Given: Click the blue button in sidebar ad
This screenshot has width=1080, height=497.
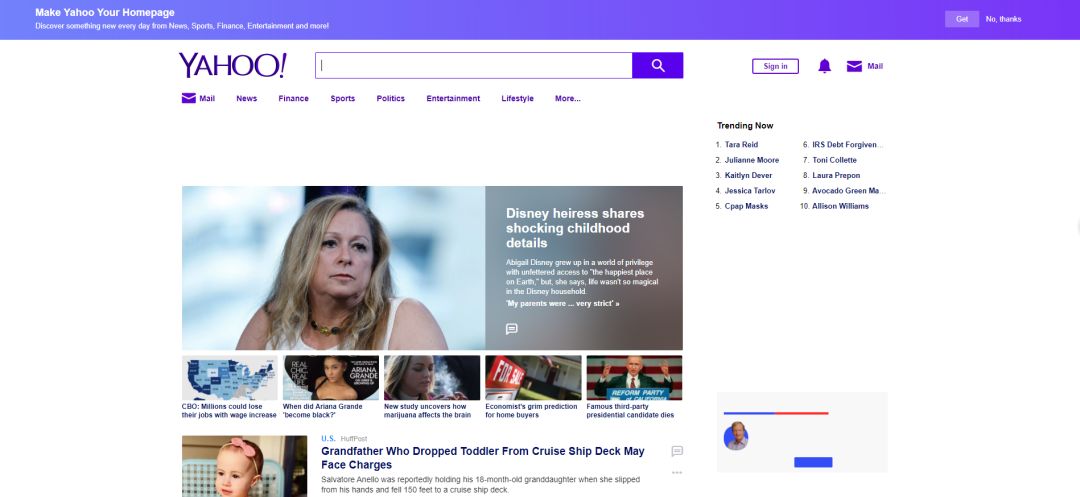Looking at the screenshot, I should [x=813, y=462].
